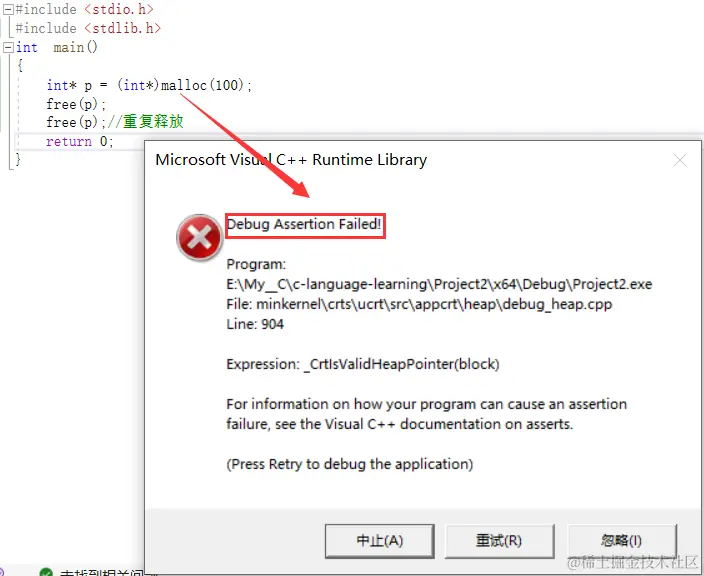
Task: Click the red error X icon
Action: (199, 237)
